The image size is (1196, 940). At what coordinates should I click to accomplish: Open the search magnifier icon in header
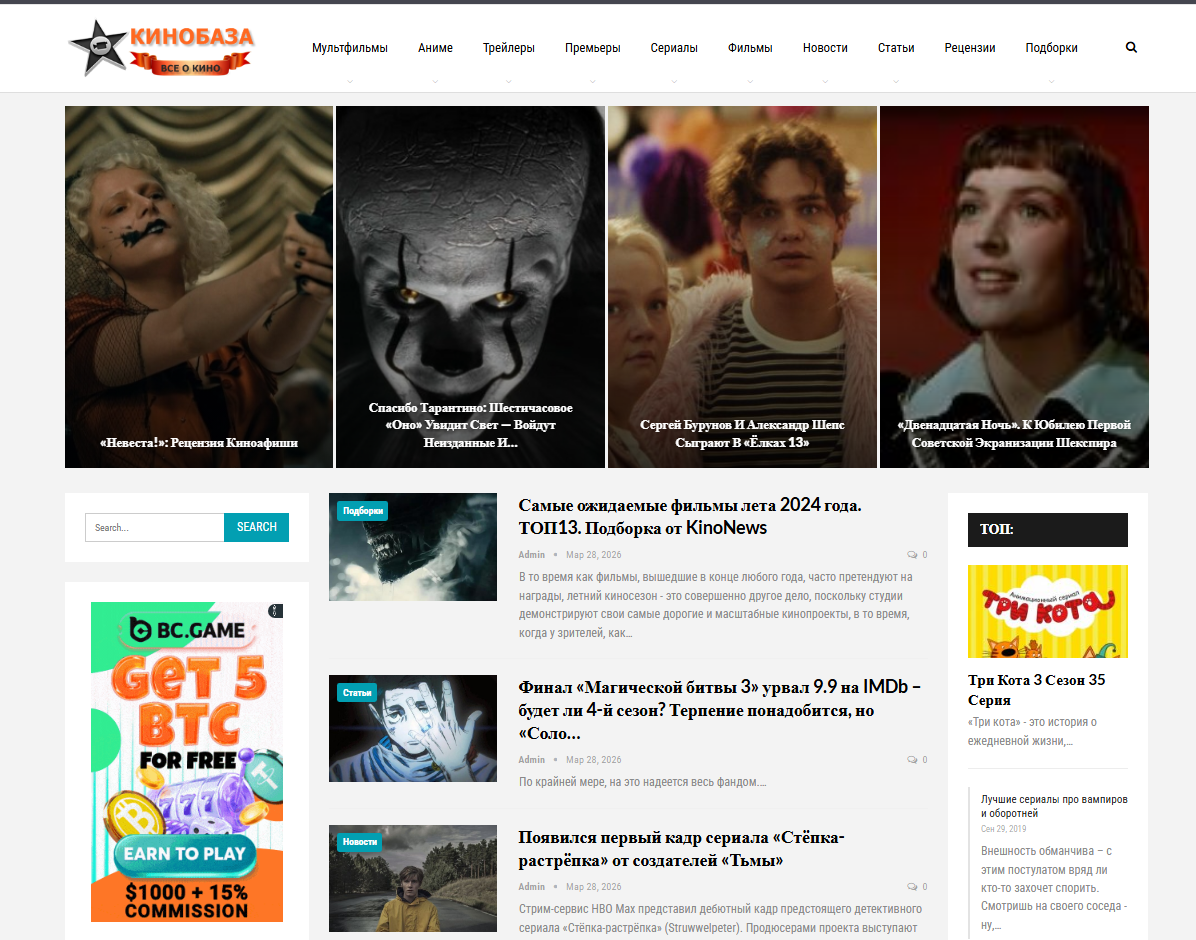[x=1131, y=47]
